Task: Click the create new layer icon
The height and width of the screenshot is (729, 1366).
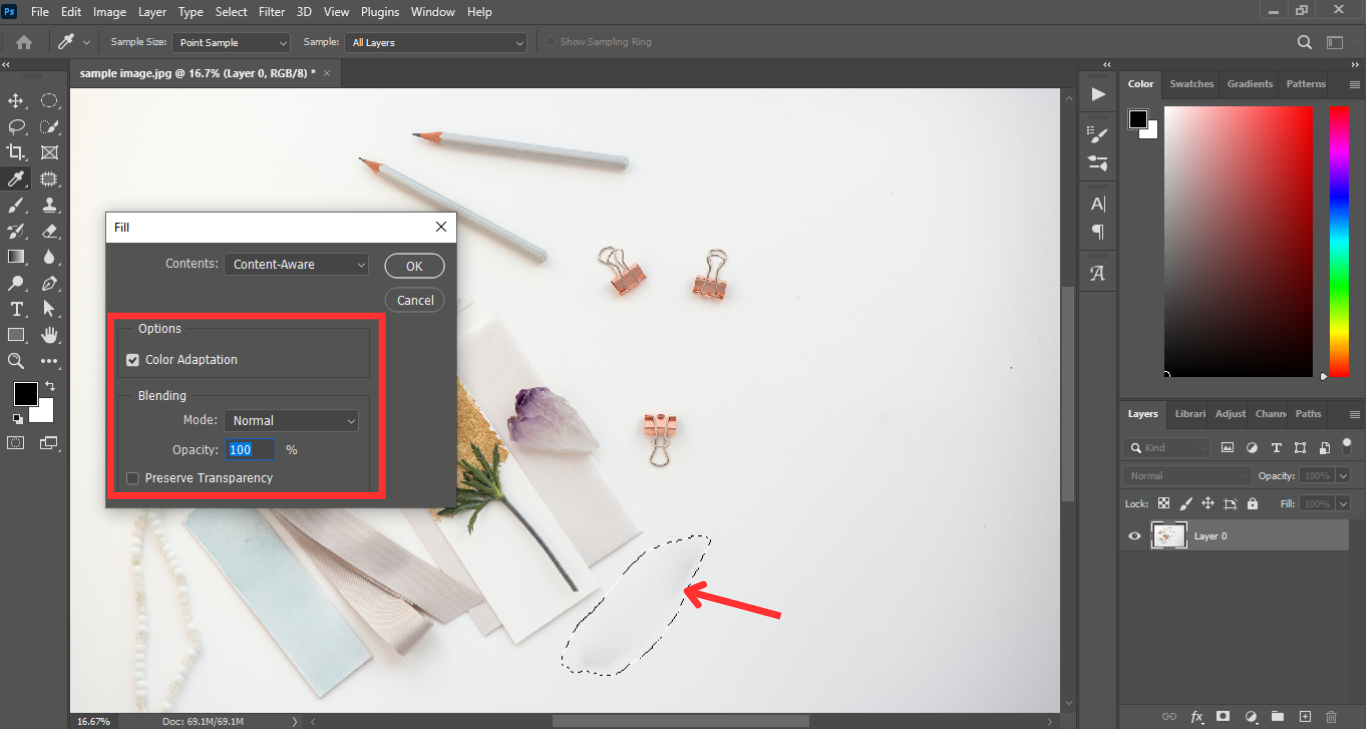Action: (x=1304, y=717)
